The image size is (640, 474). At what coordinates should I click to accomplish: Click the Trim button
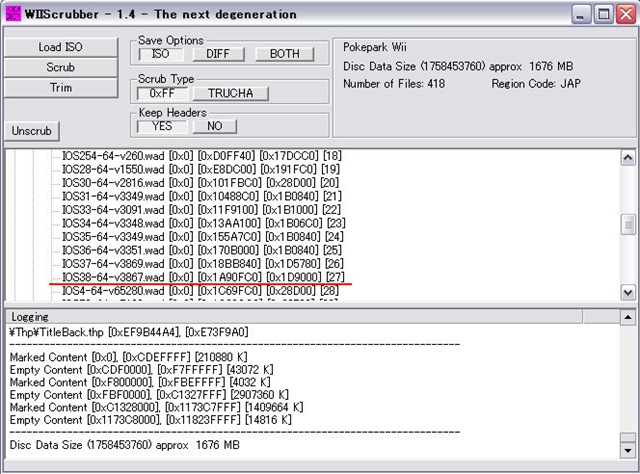tap(61, 87)
